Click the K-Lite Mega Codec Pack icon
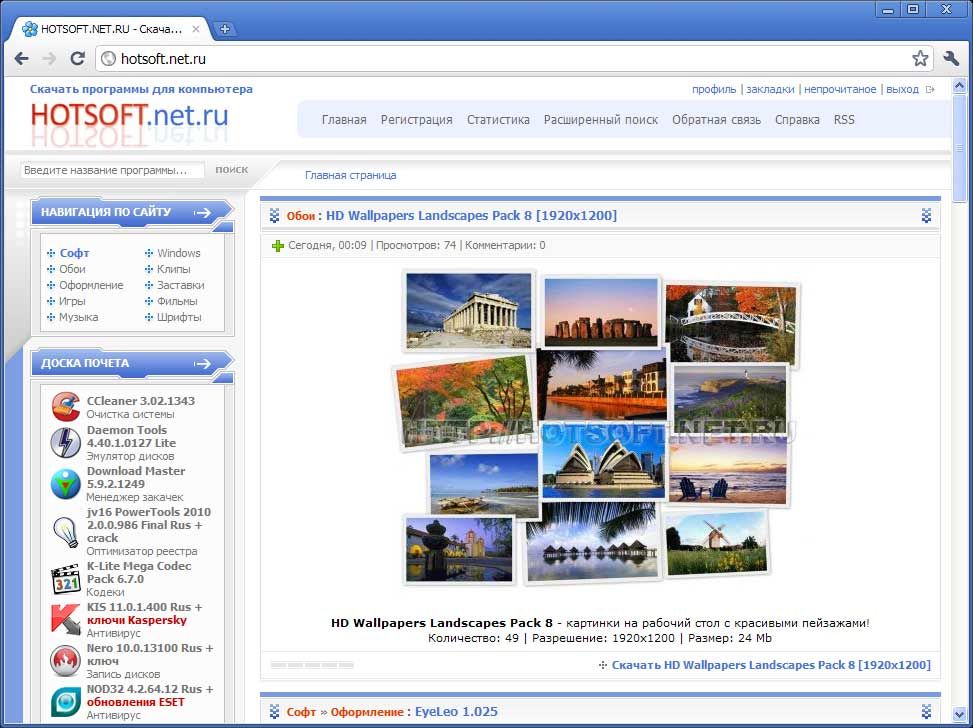 coord(66,579)
